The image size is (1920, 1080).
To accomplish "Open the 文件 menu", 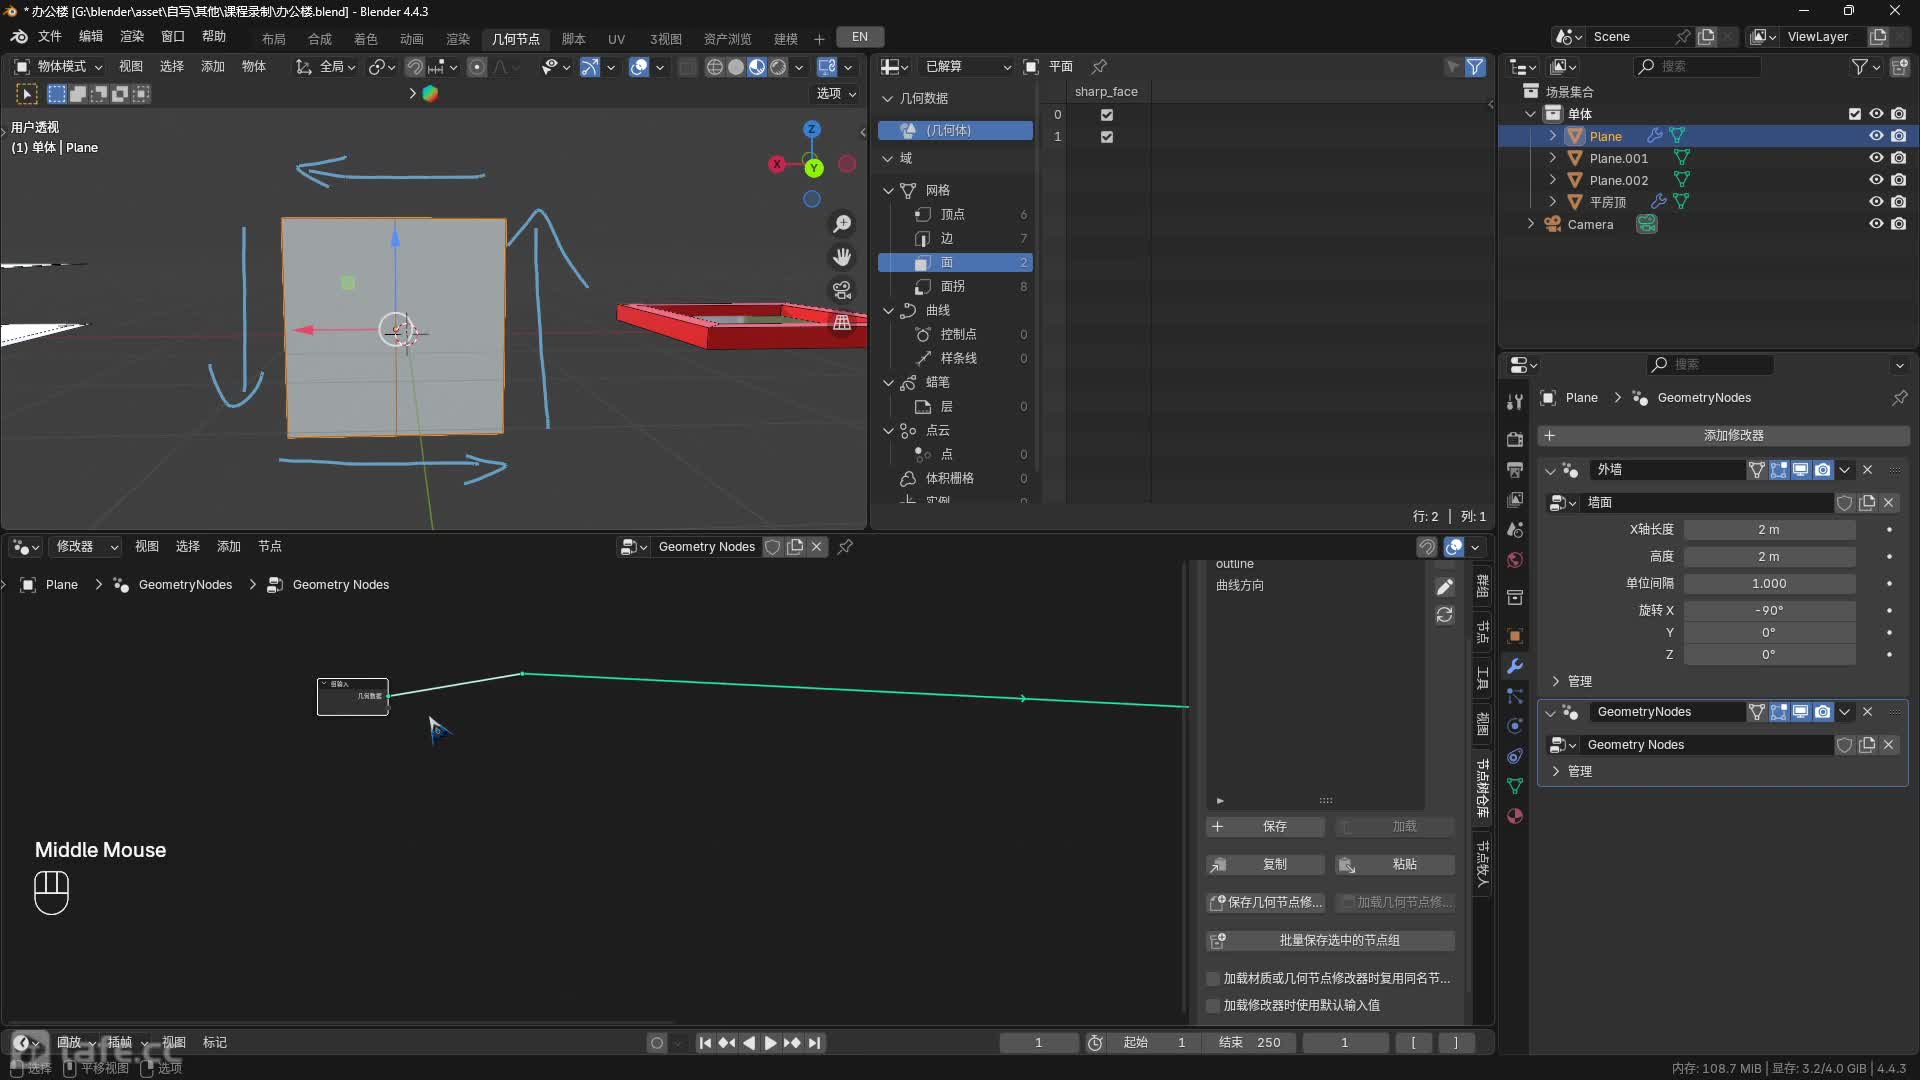I will click(49, 37).
